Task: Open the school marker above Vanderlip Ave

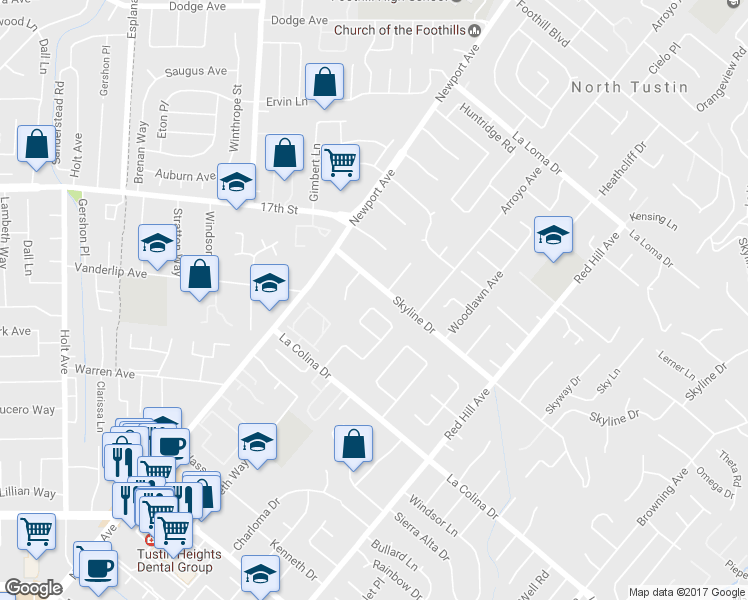Action: click(x=157, y=244)
